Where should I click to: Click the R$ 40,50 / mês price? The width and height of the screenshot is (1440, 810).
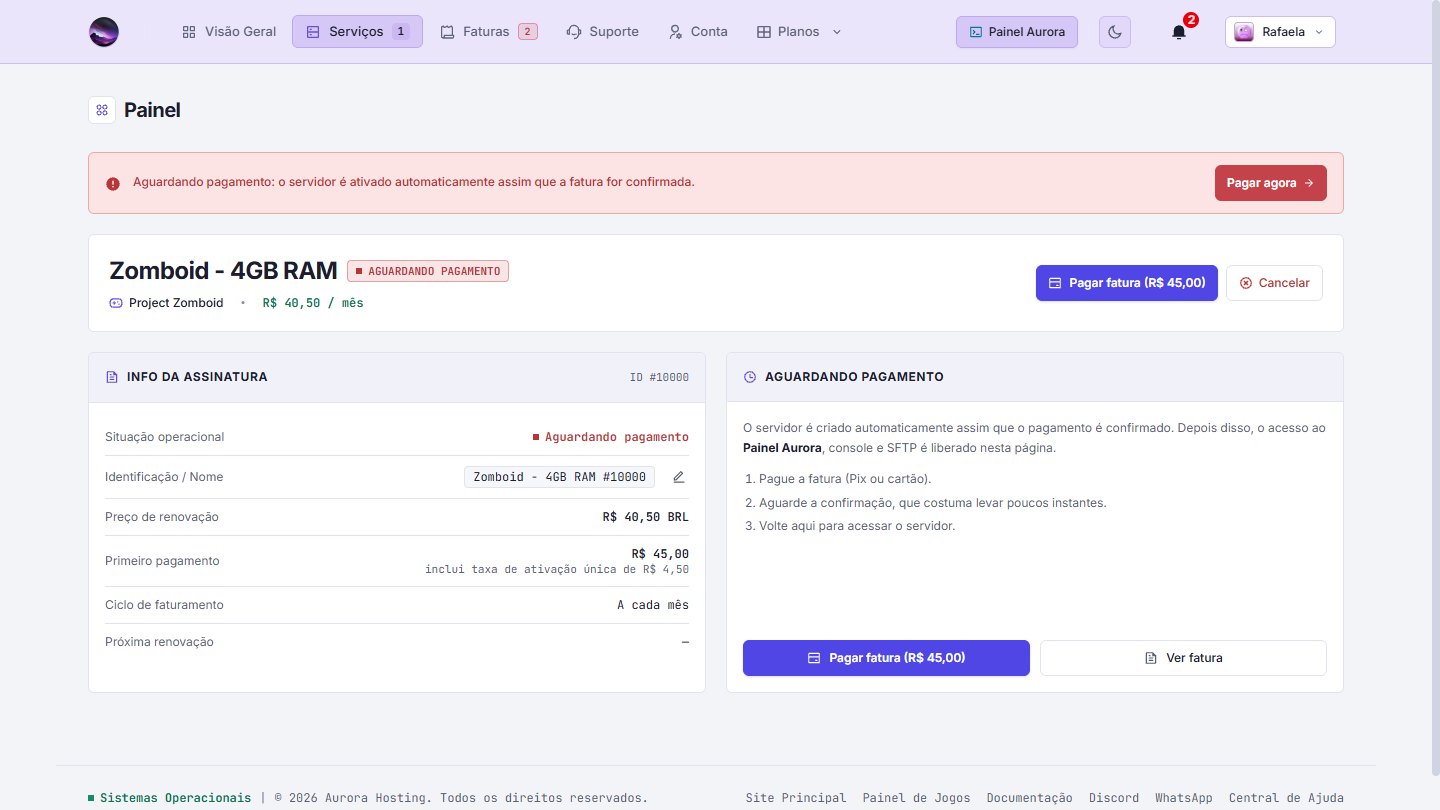pos(313,303)
